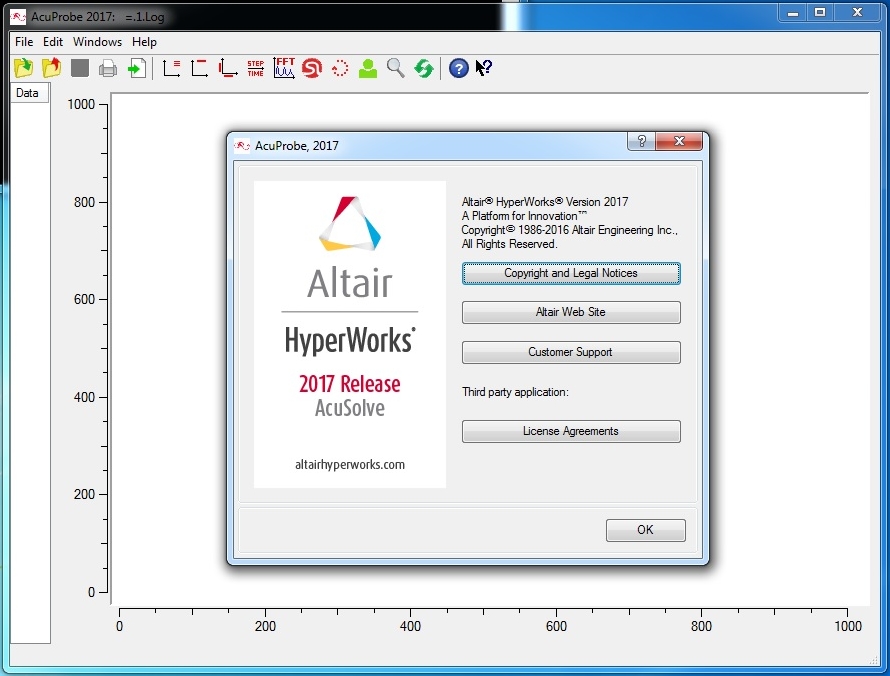Click the folder icon with red arrow

click(x=51, y=69)
